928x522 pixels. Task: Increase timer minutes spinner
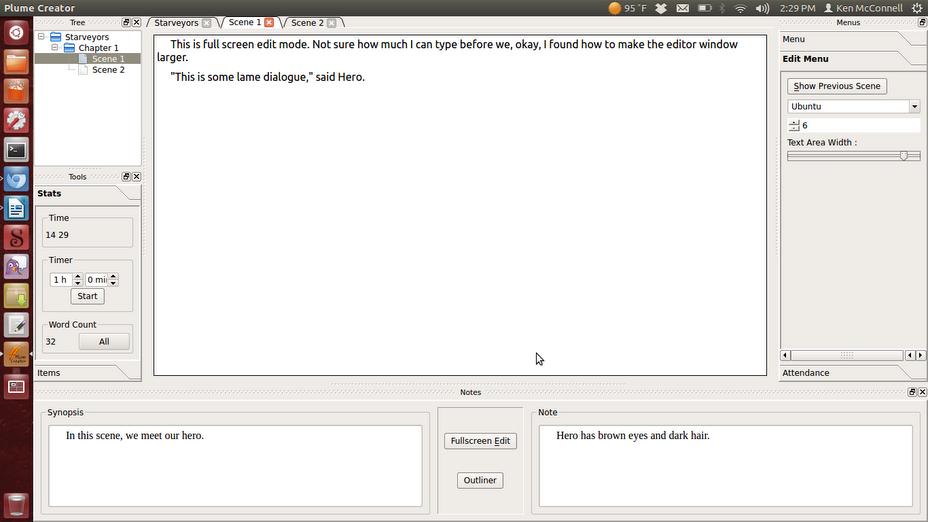click(x=113, y=276)
